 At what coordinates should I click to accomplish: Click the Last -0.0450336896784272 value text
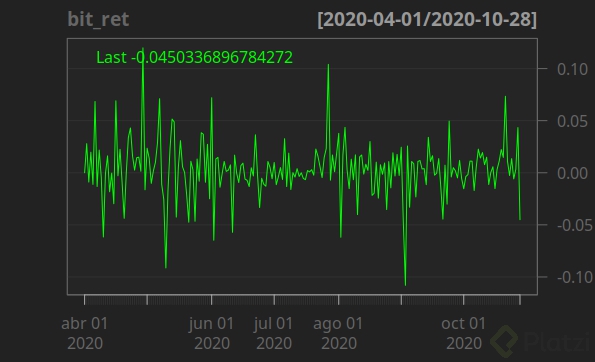click(194, 57)
